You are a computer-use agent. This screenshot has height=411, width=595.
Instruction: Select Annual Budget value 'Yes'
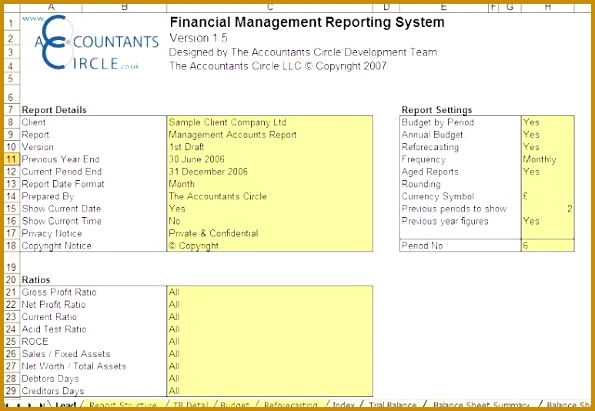coord(548,135)
